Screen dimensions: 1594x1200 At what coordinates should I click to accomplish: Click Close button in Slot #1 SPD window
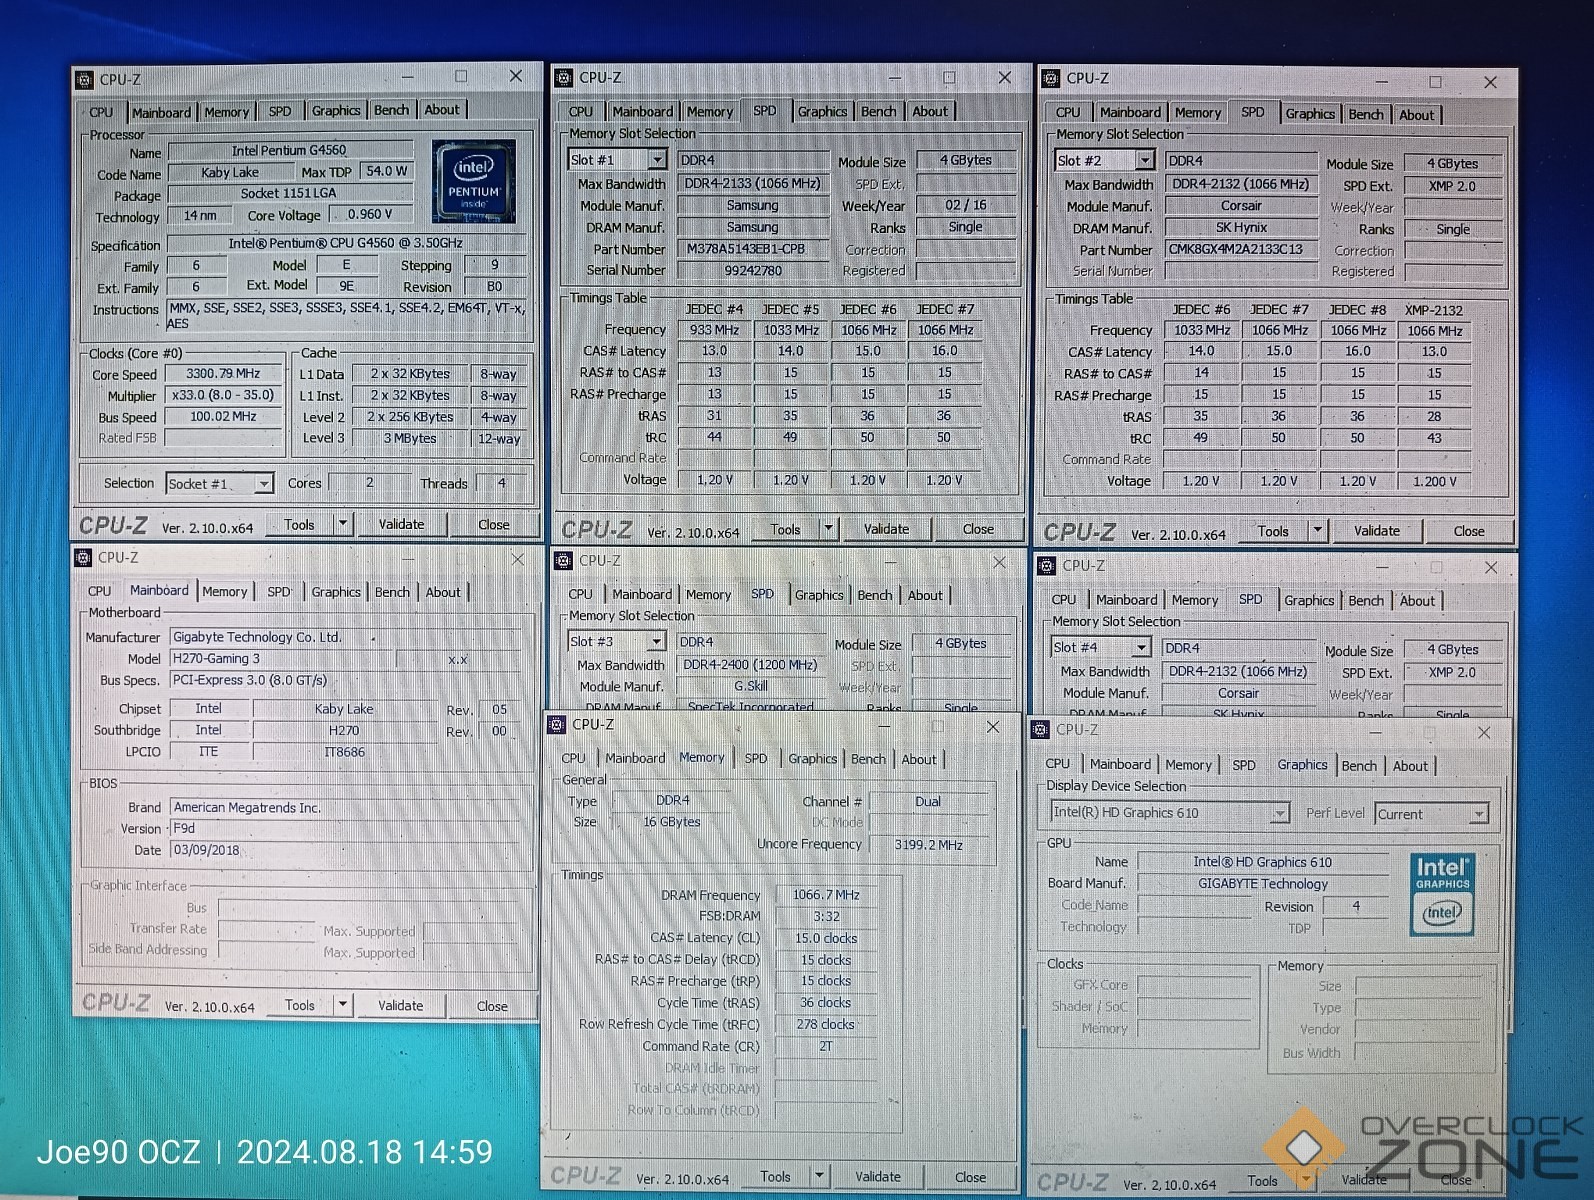point(978,528)
